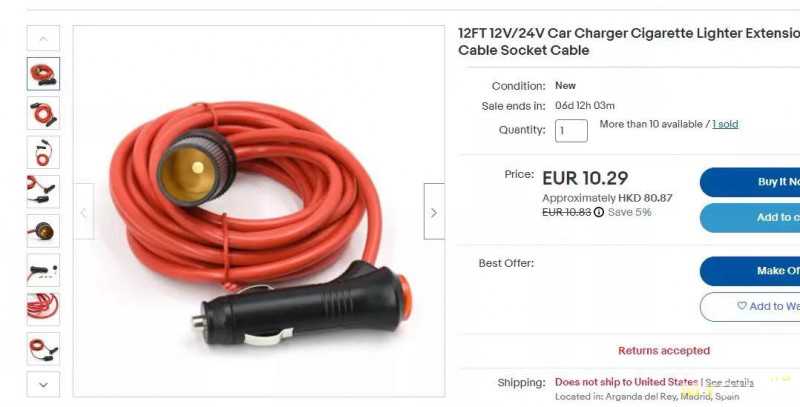Select the first coiled cable thumbnail
Screen dimensions: 800x407
(x=43, y=74)
